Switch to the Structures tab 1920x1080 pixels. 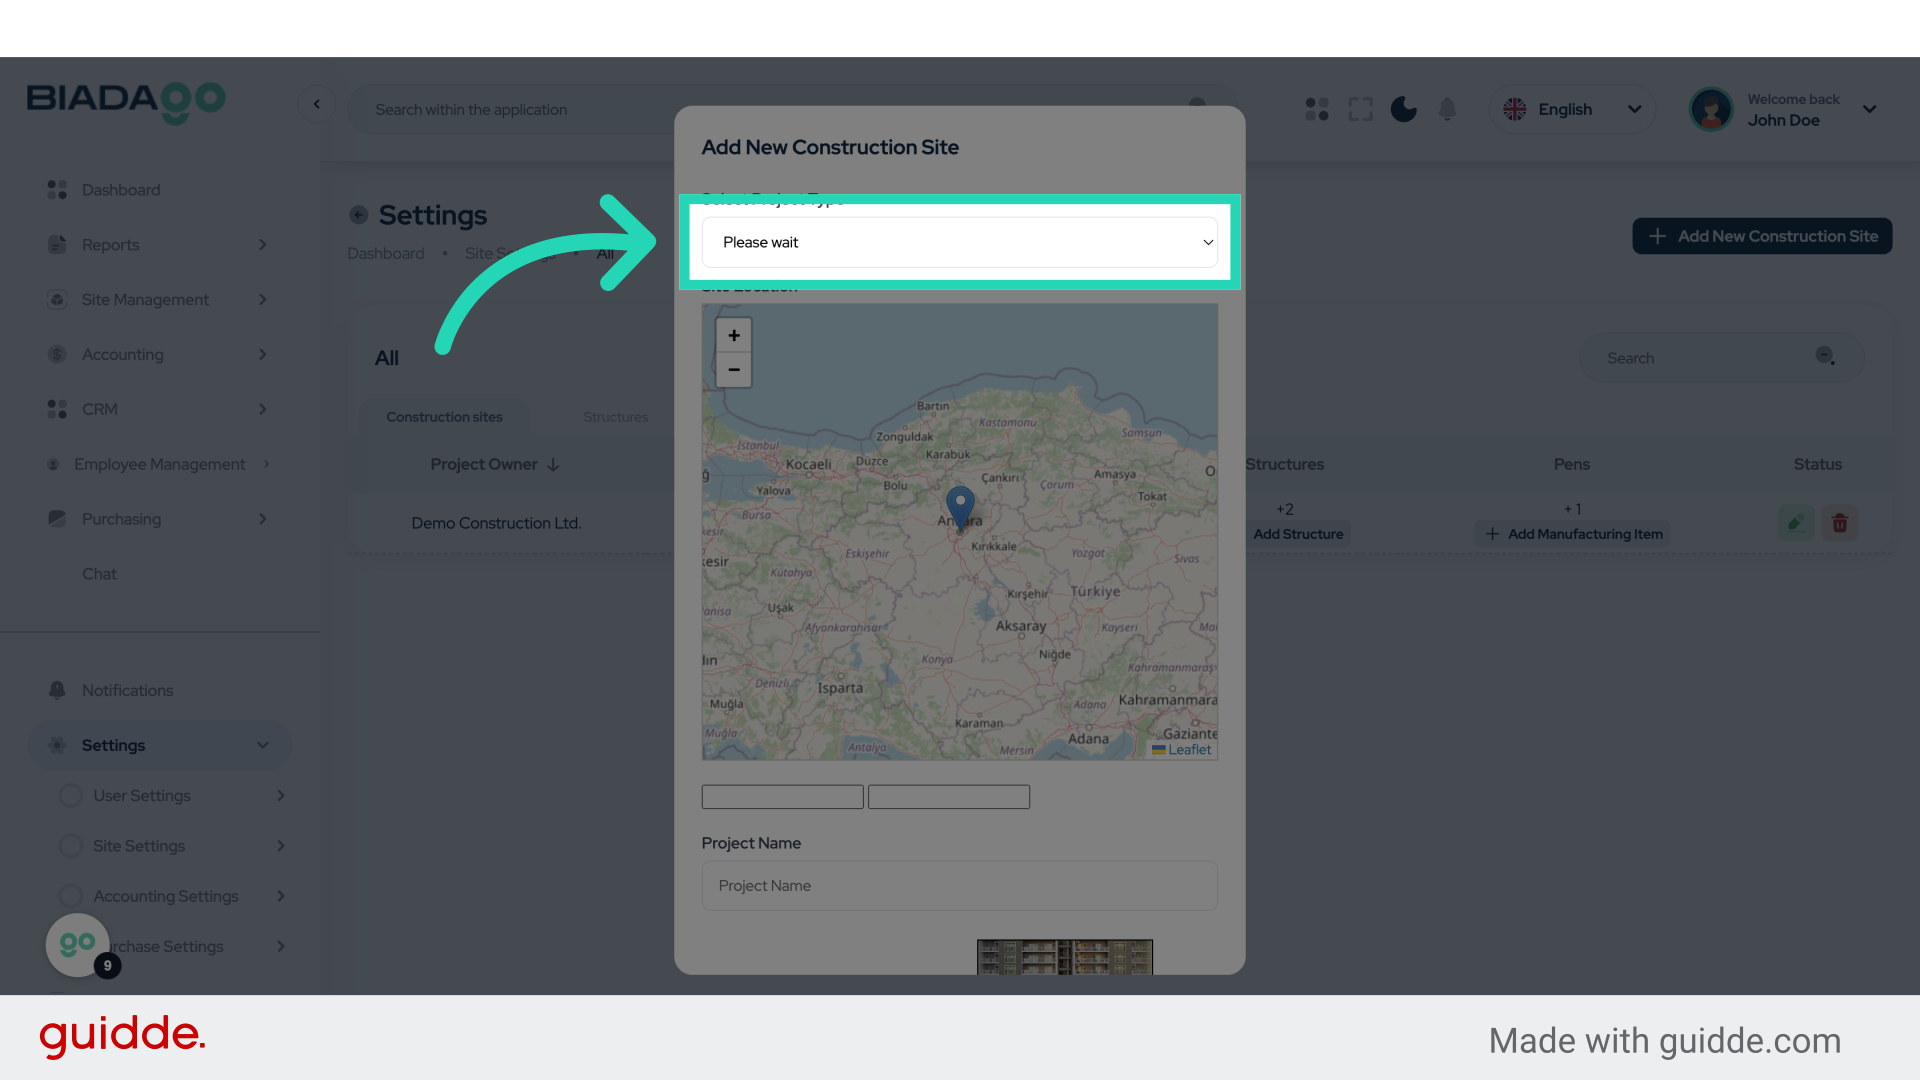[615, 417]
